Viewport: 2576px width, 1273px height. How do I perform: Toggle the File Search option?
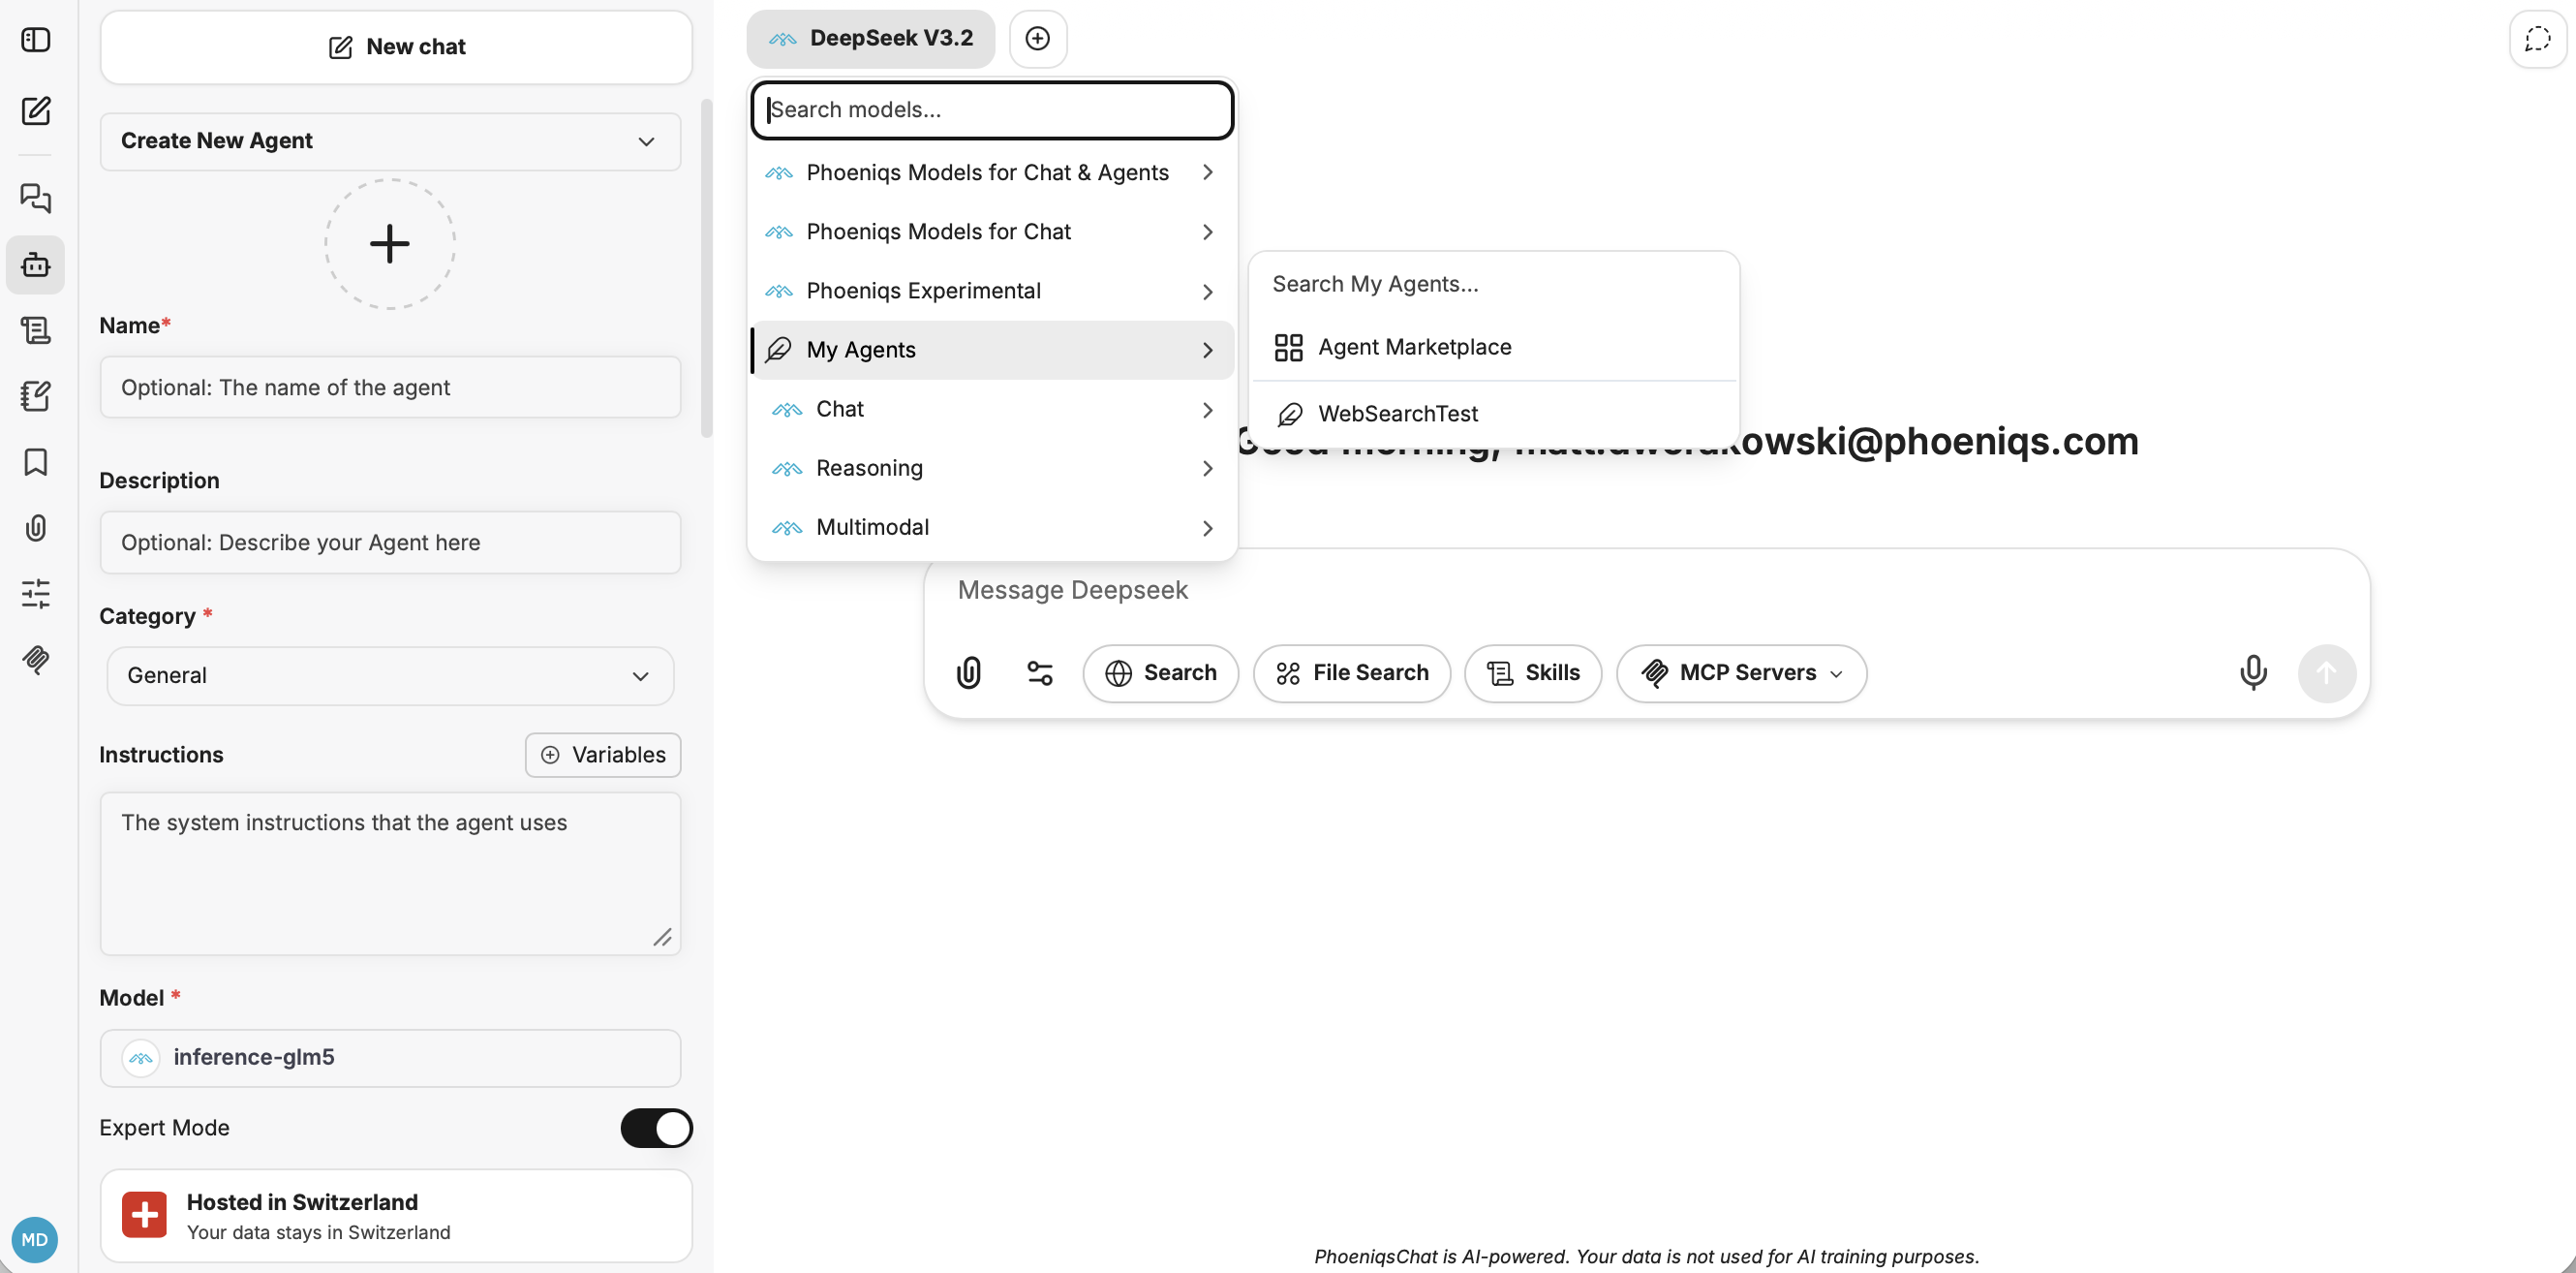click(1352, 673)
